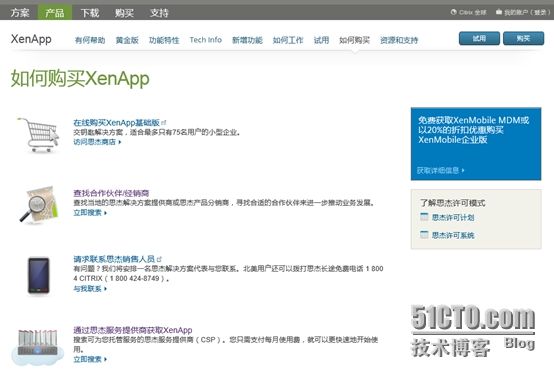Switch to the 功能特性 tab
Image resolution: width=554 pixels, height=376 pixels.
click(x=164, y=40)
